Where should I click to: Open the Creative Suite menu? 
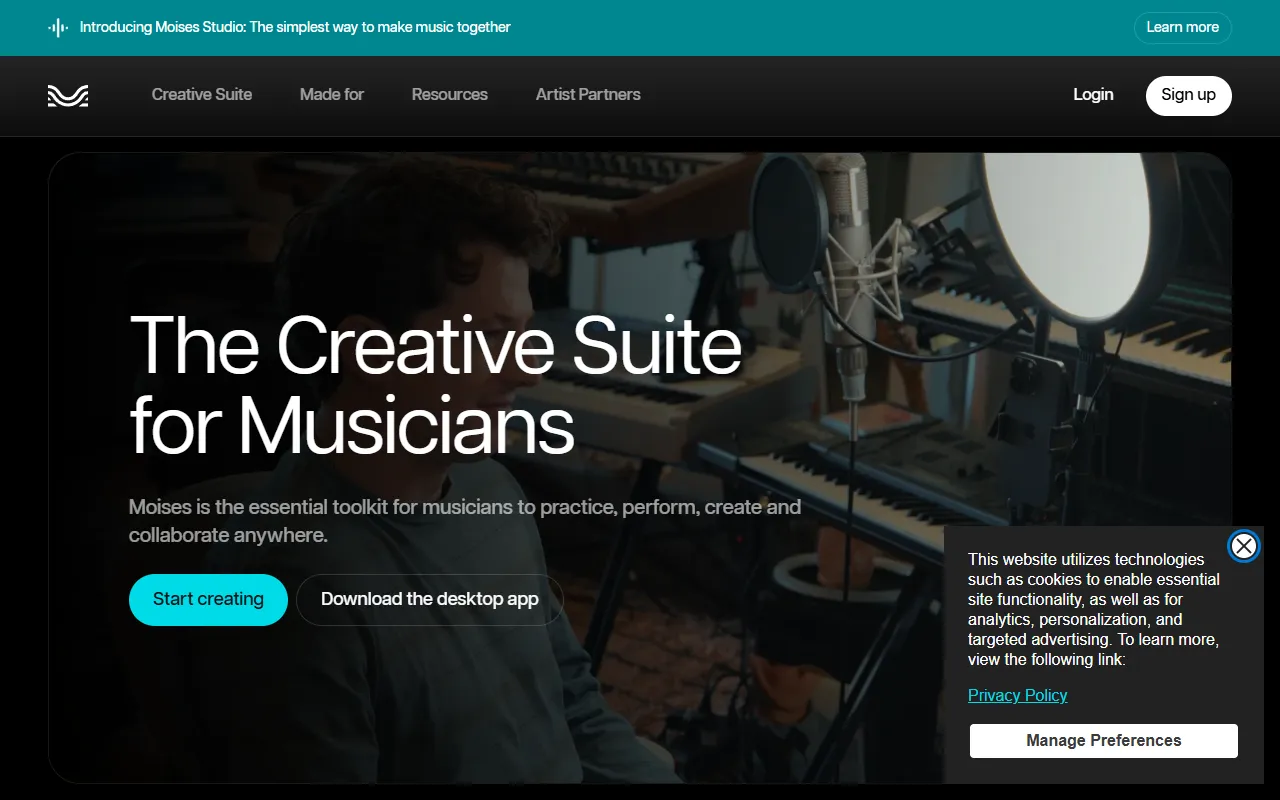[x=202, y=95]
